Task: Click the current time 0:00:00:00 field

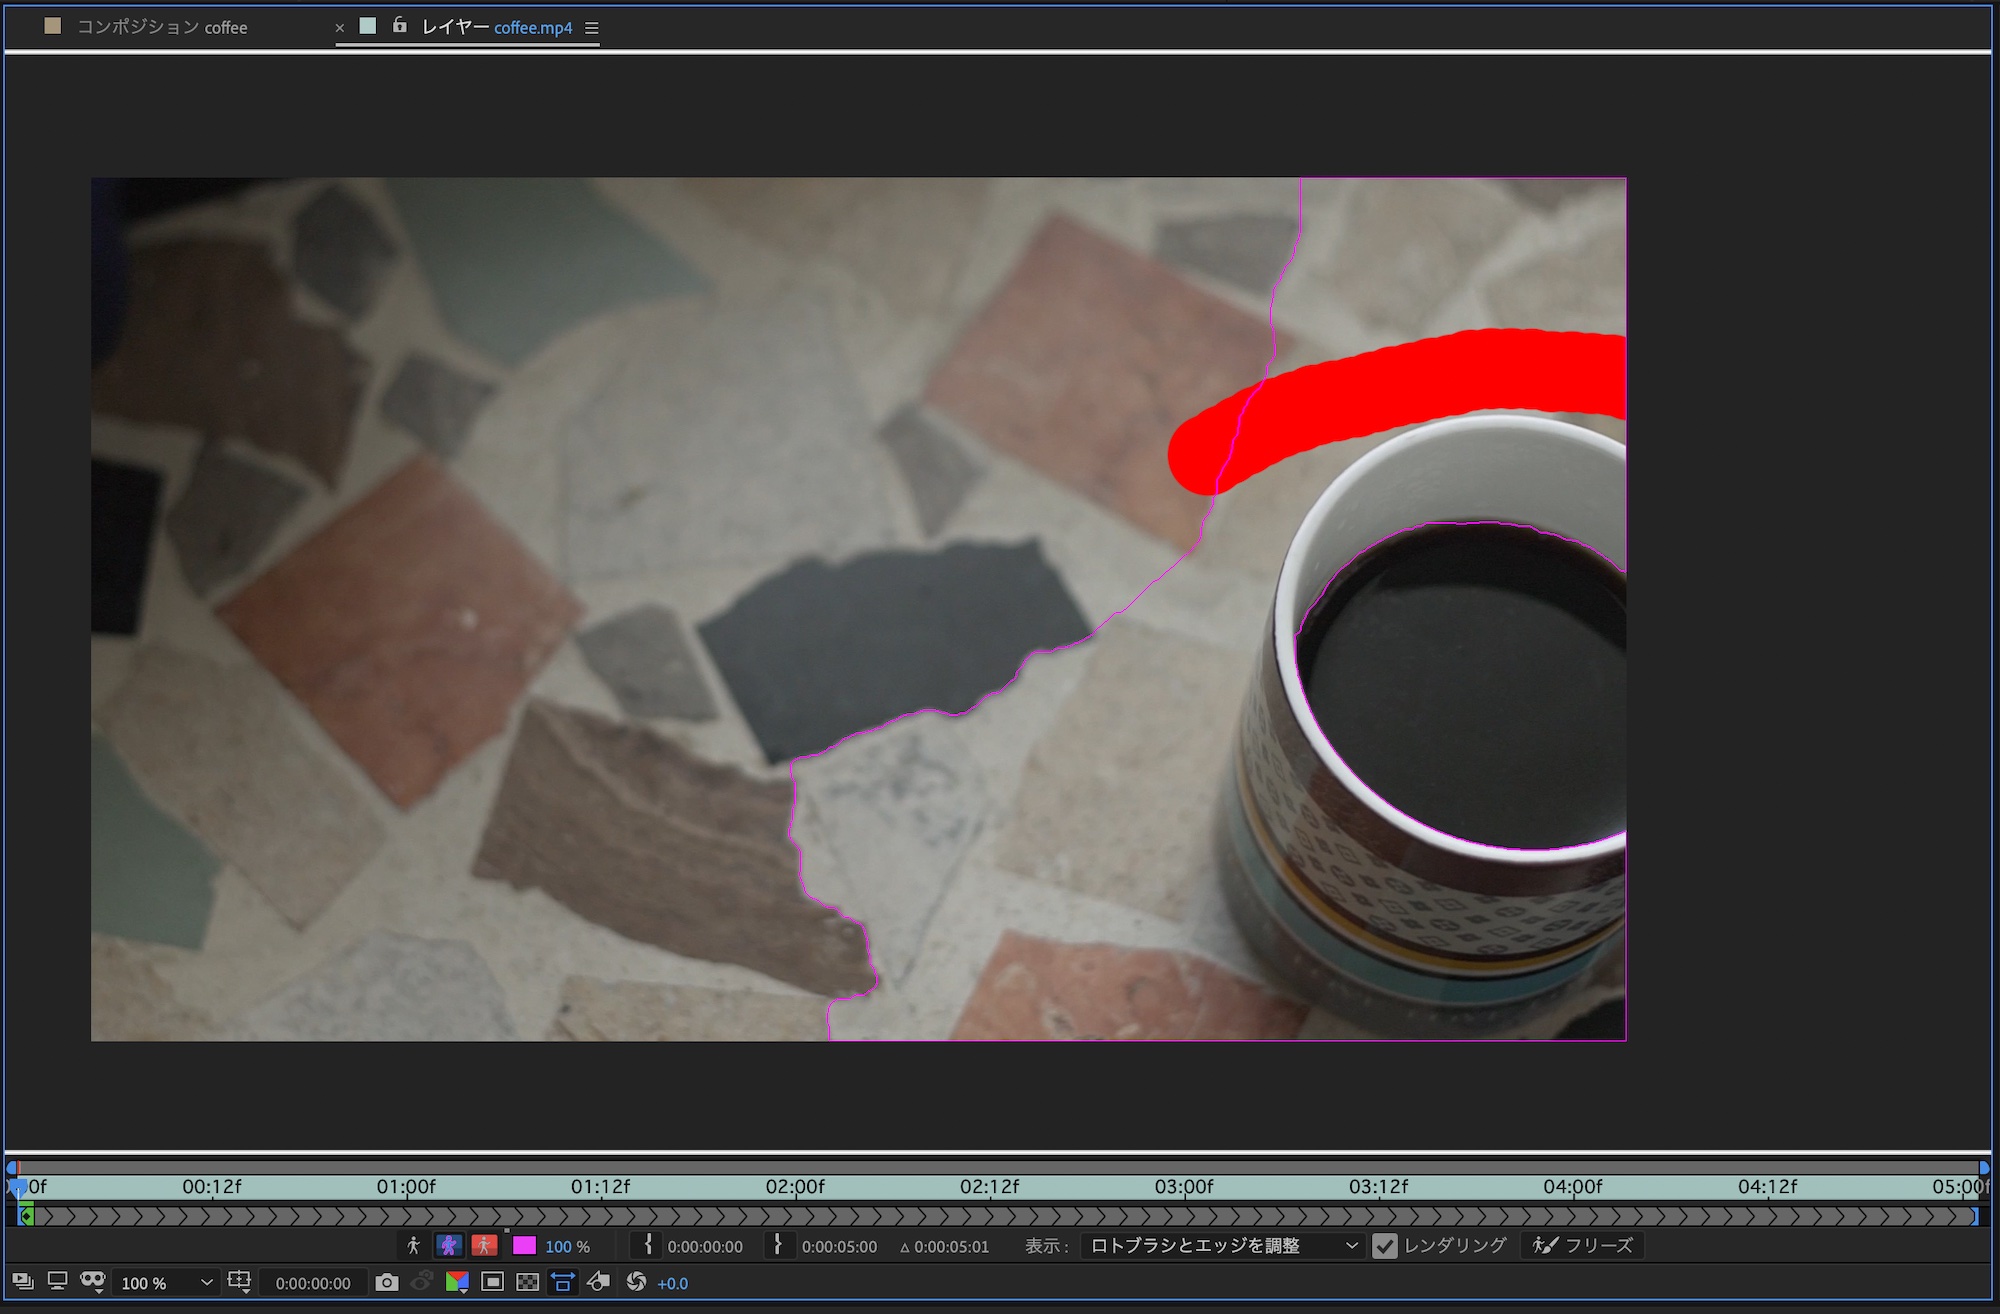Action: click(x=313, y=1283)
